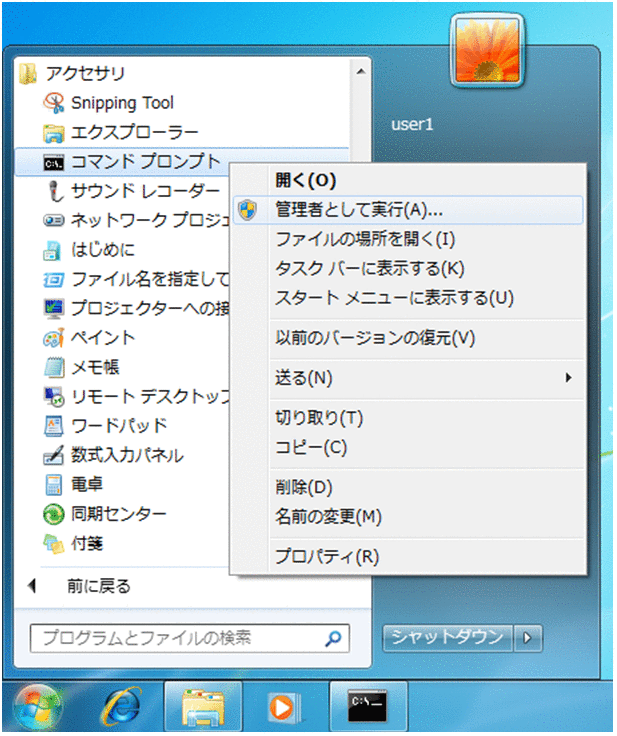Screen dimensions: 617x736
Task: Click the エクスプローラー folder icon
Action: [x=53, y=133]
